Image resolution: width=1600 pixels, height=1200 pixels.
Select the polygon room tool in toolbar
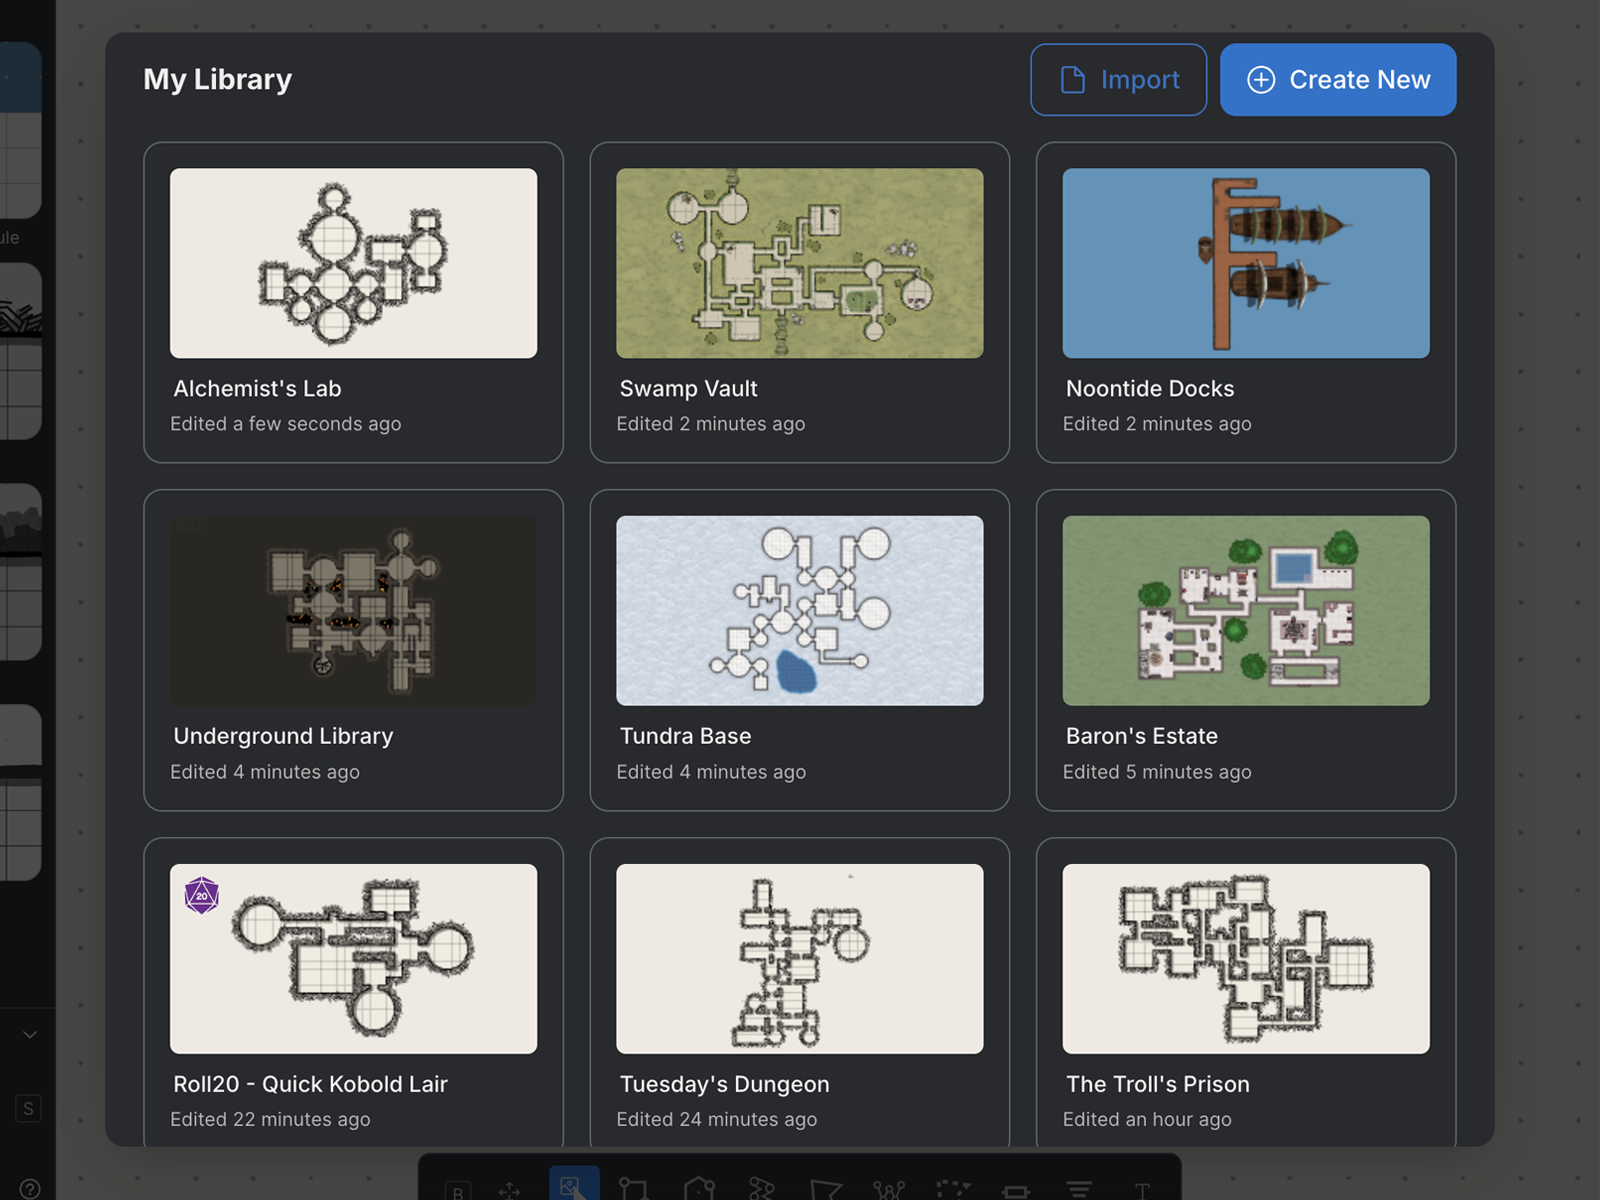(x=699, y=1188)
